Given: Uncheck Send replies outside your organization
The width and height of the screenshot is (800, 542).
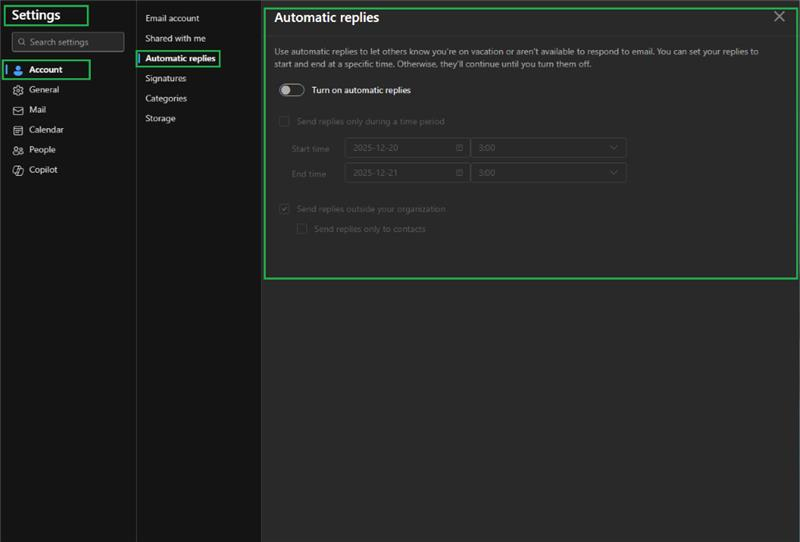Looking at the screenshot, I should pos(284,209).
